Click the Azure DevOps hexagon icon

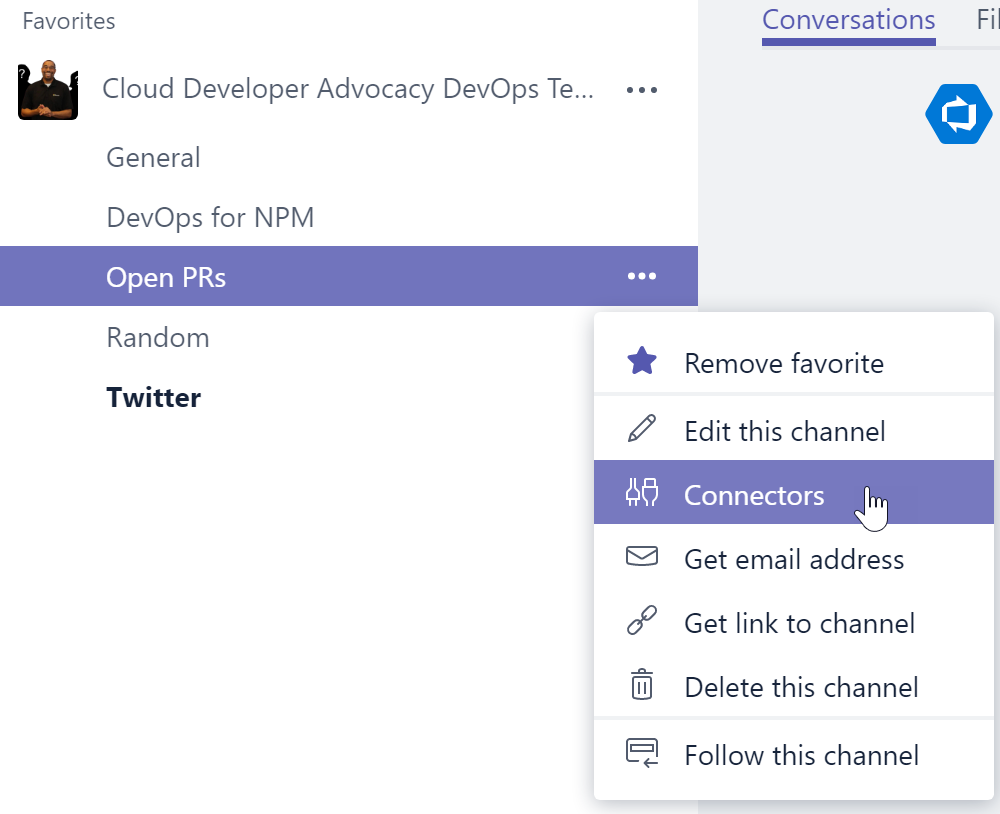point(959,114)
